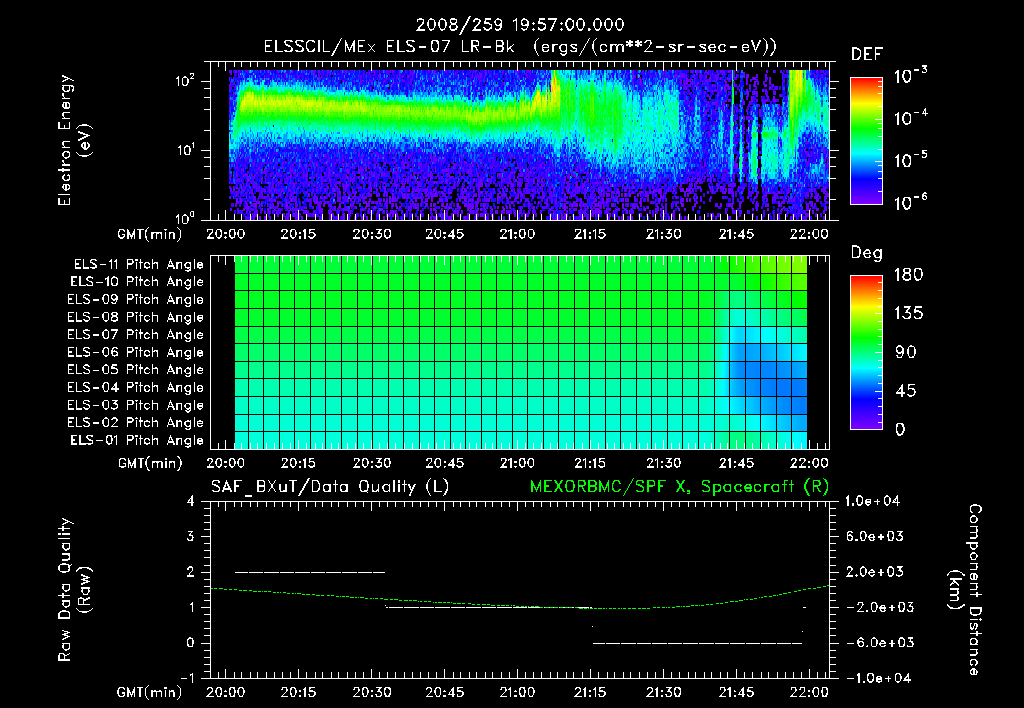Click the Deg pitch angle color bar
The width and height of the screenshot is (1024, 708).
(866, 352)
